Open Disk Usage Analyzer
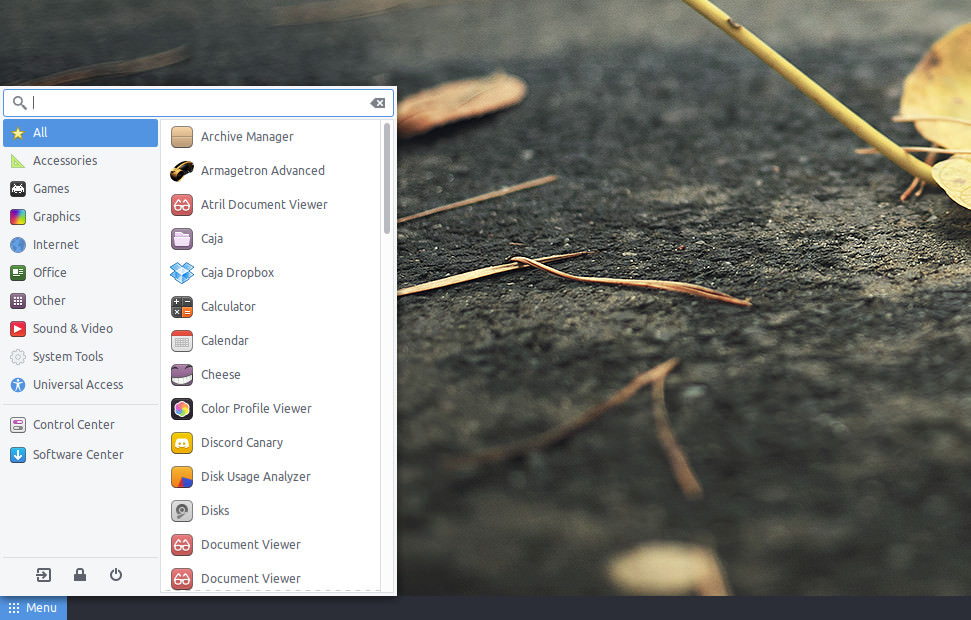Screen dimensions: 971x620 [x=271, y=478]
